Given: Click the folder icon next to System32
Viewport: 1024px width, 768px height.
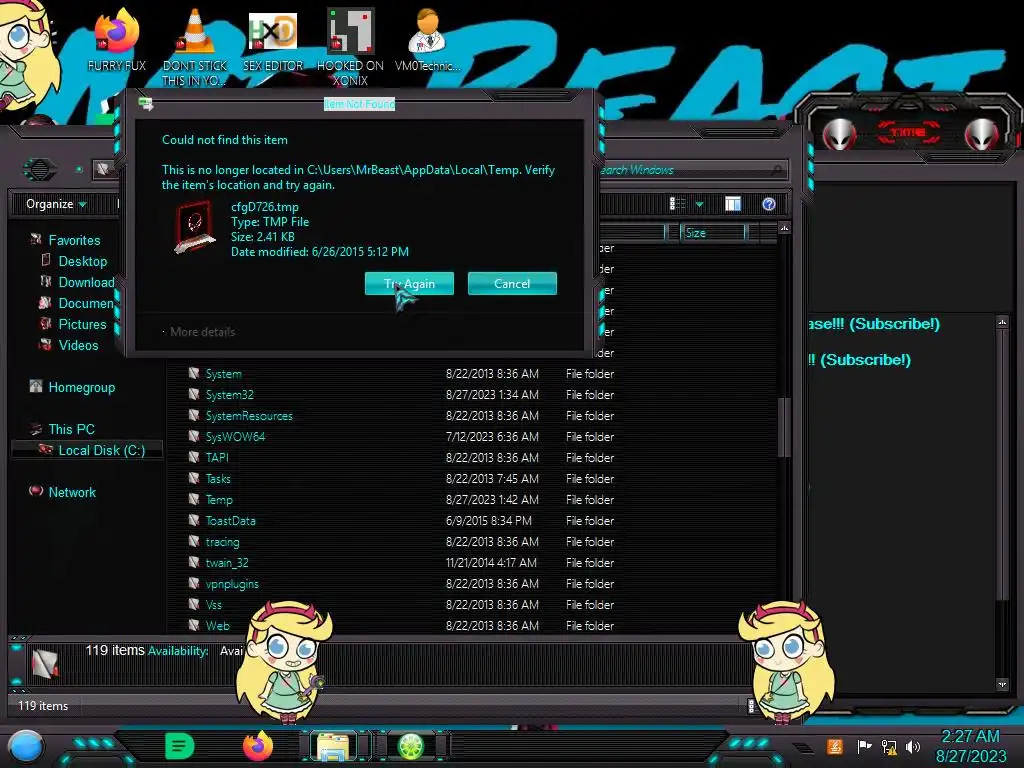Looking at the screenshot, I should (194, 393).
